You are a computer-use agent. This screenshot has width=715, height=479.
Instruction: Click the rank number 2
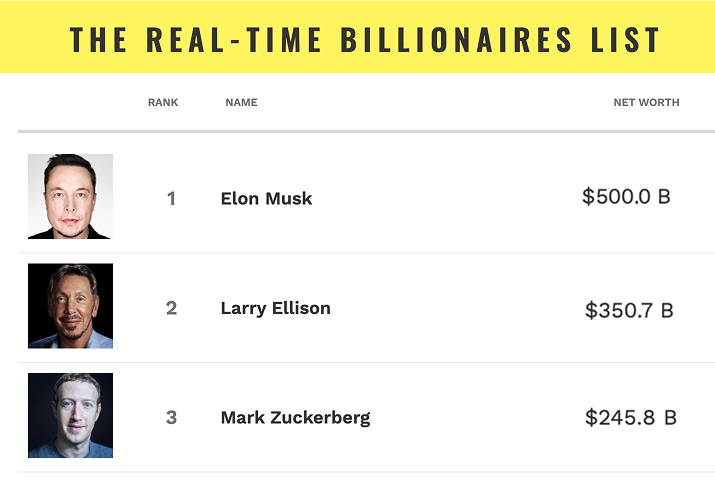point(171,308)
